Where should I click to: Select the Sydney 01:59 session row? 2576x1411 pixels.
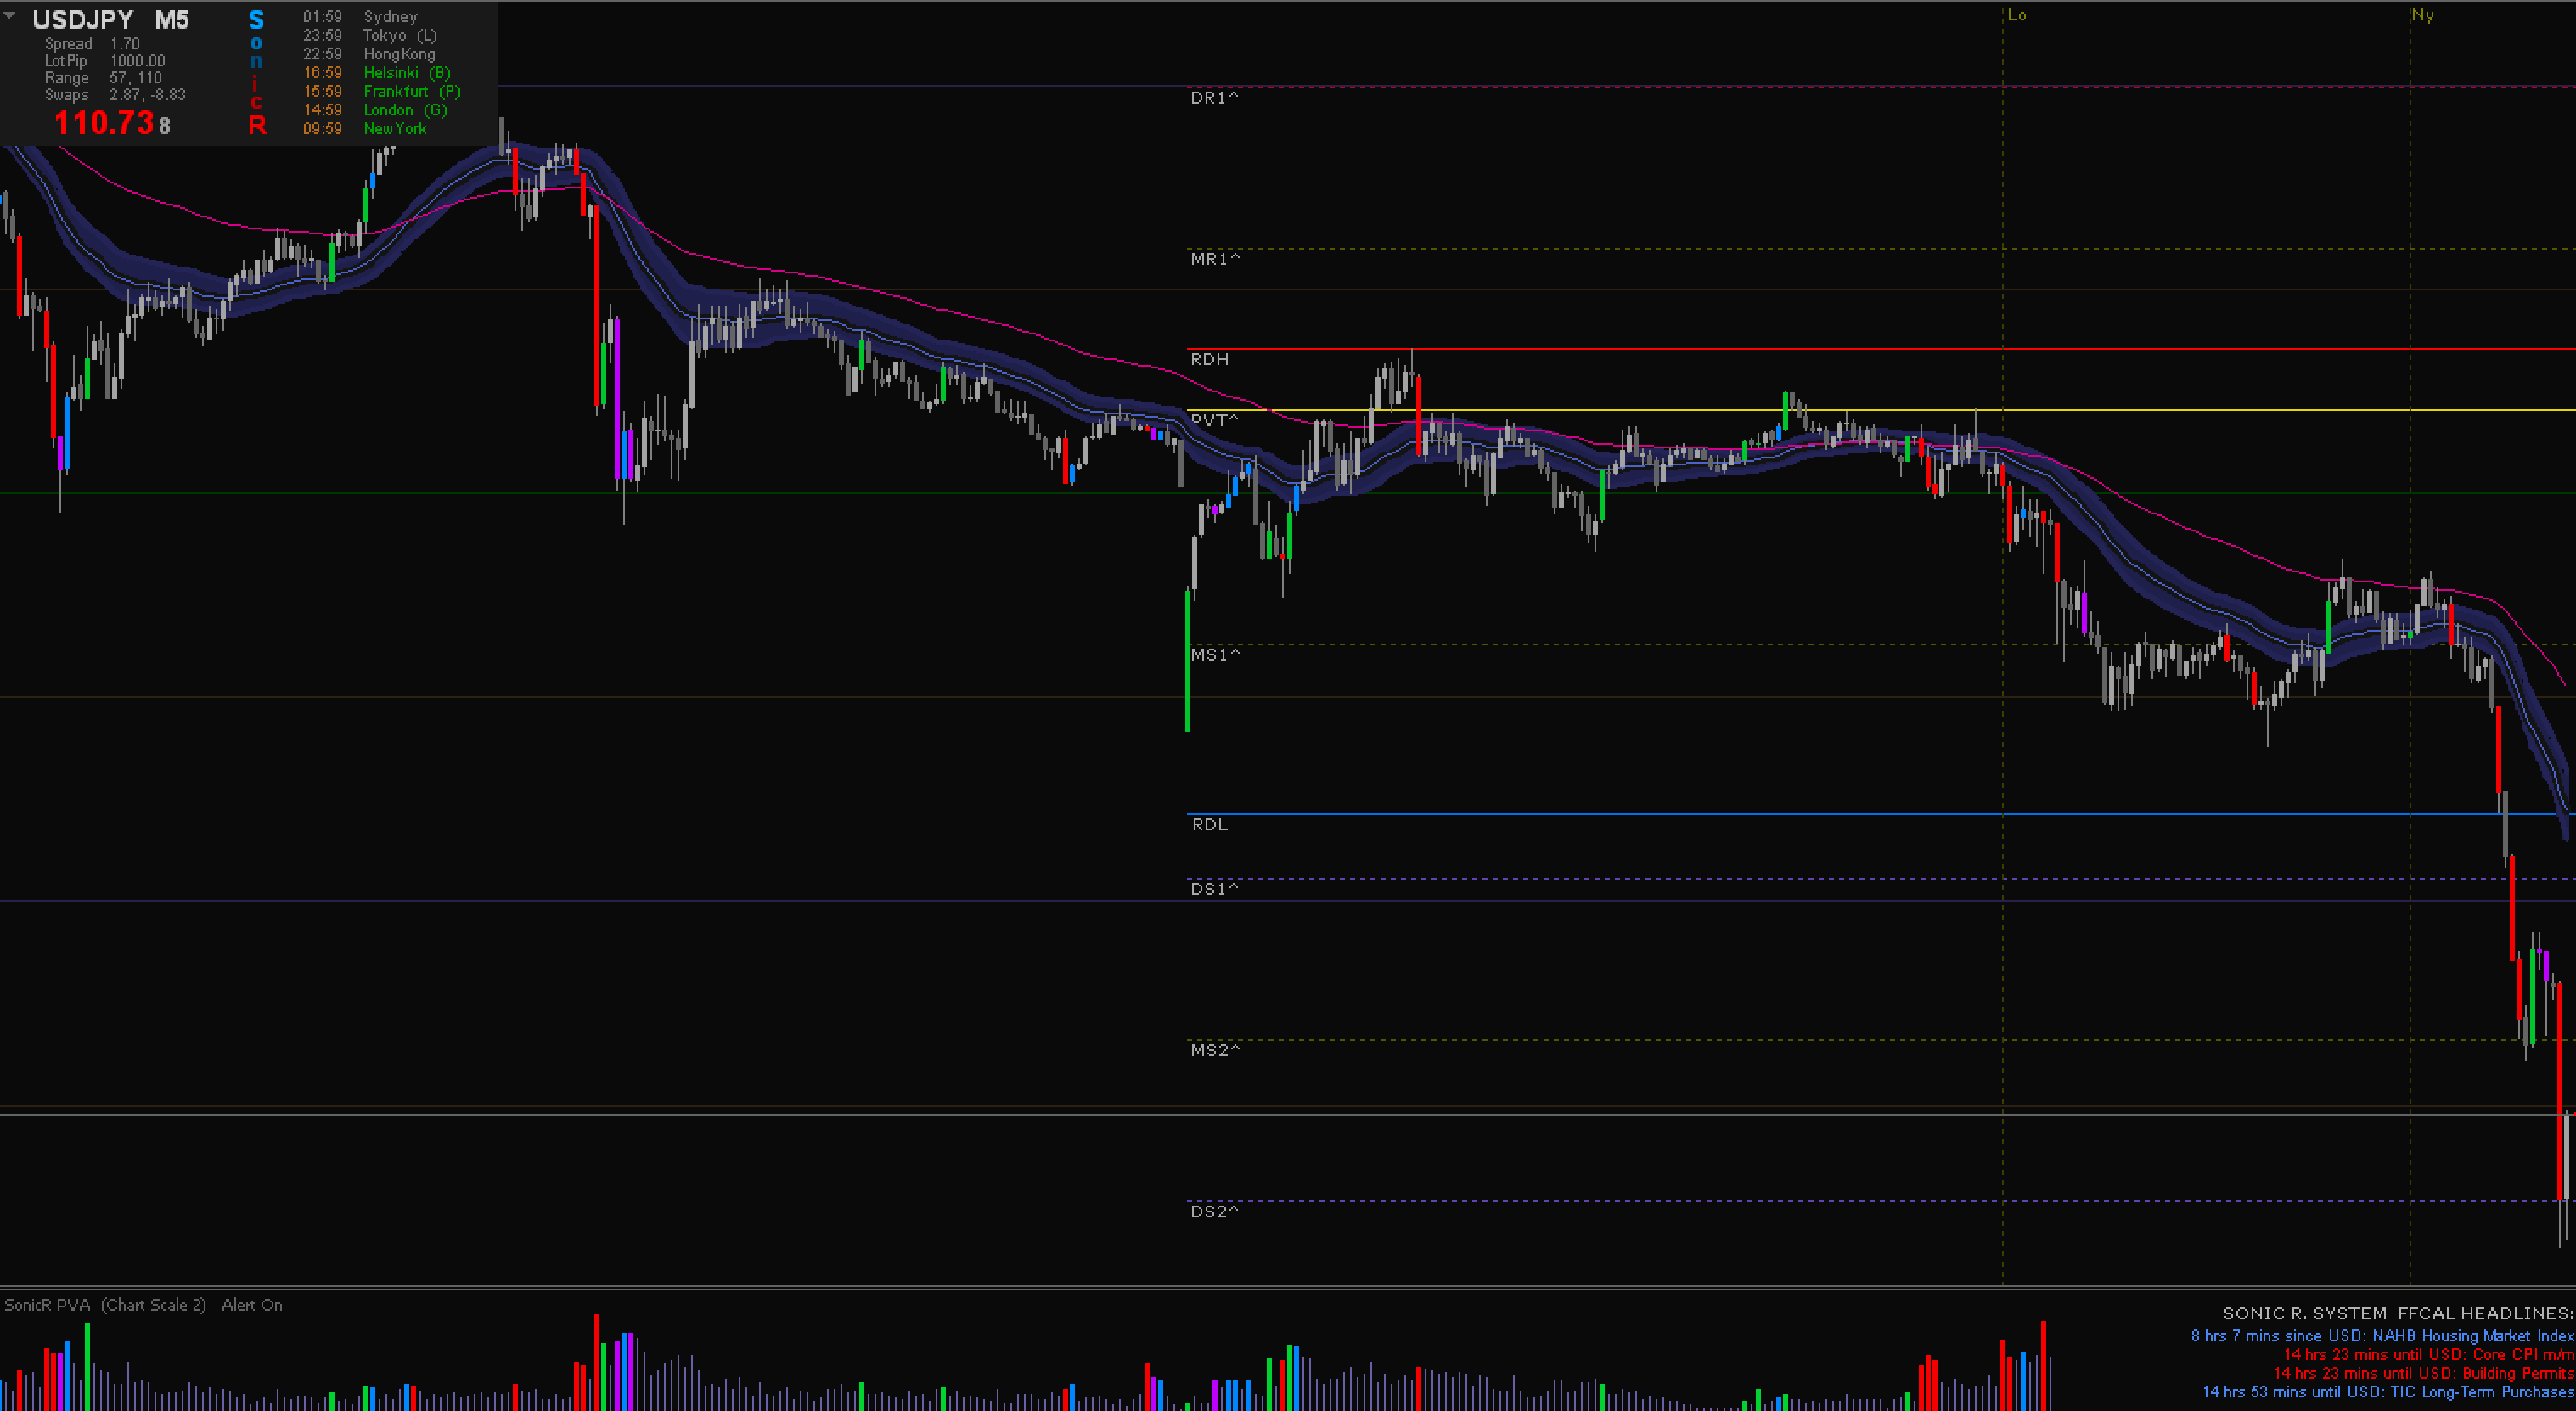(361, 17)
